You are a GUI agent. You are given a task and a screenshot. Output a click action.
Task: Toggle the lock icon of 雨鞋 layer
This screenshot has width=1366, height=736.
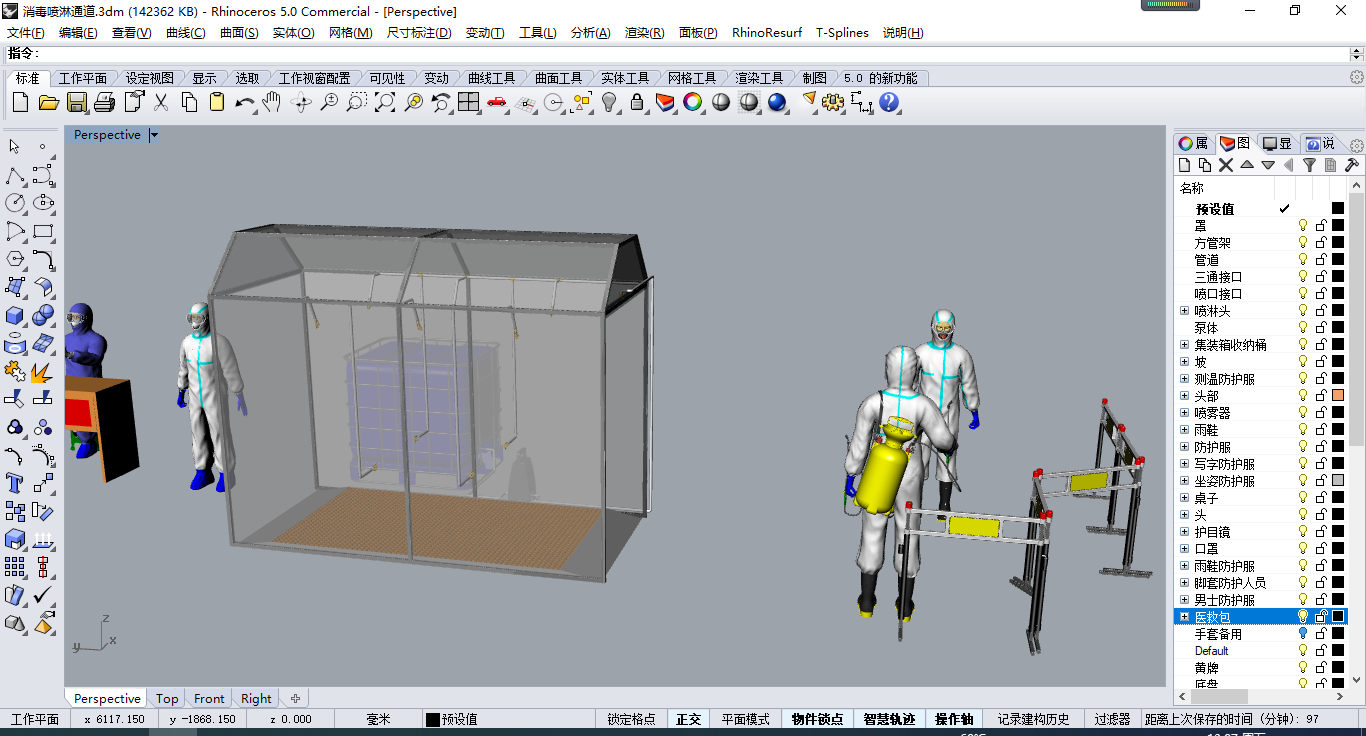[x=1321, y=430]
